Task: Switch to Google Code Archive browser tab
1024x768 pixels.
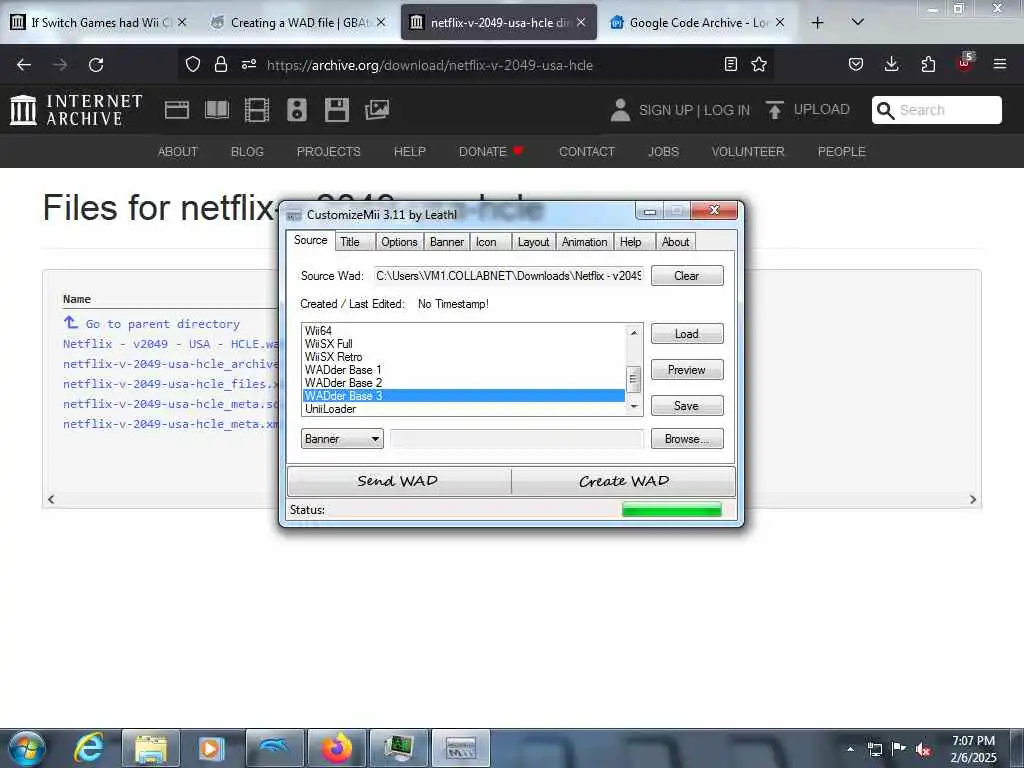Action: [697, 23]
